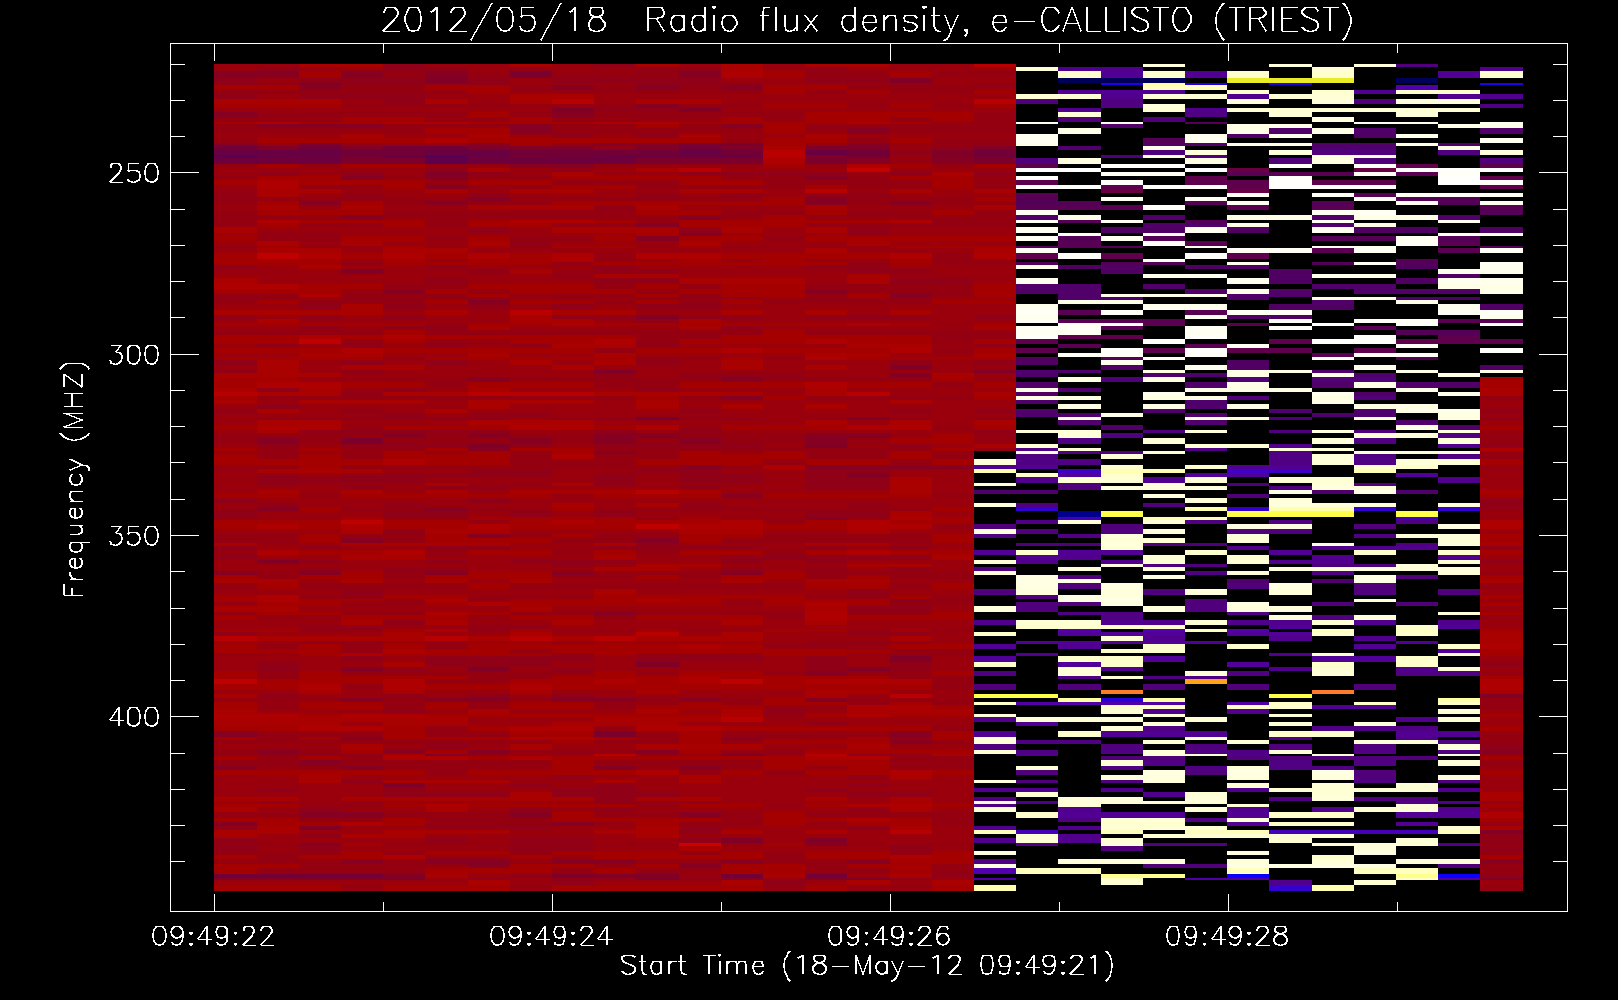Click the plot title '2012/05/18 Radio flux density'
1618x1000 pixels.
[x=677, y=21]
